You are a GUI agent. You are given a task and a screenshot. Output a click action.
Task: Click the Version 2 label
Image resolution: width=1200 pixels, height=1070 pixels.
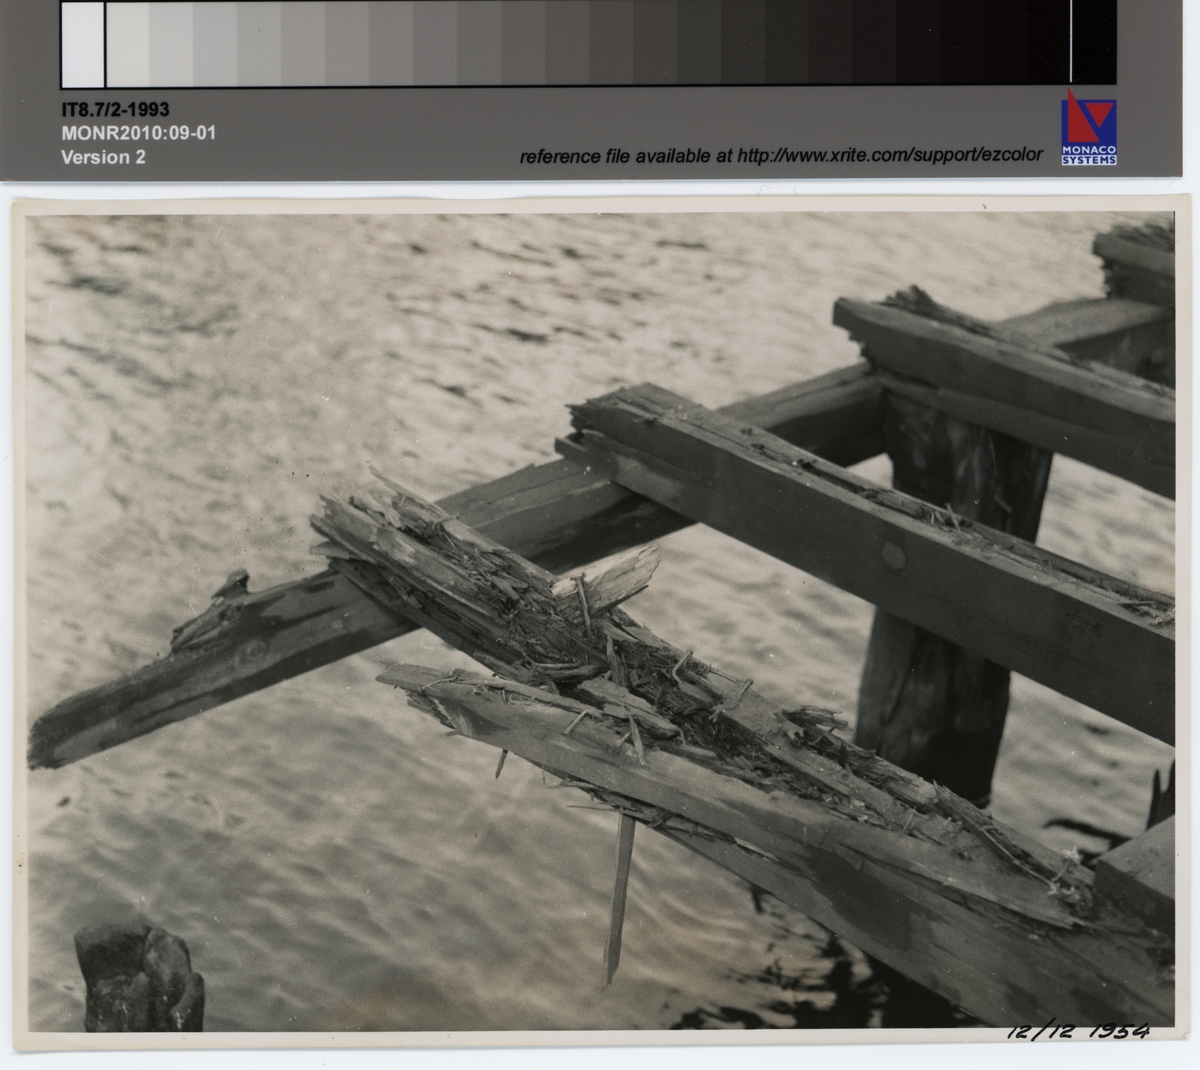point(103,157)
